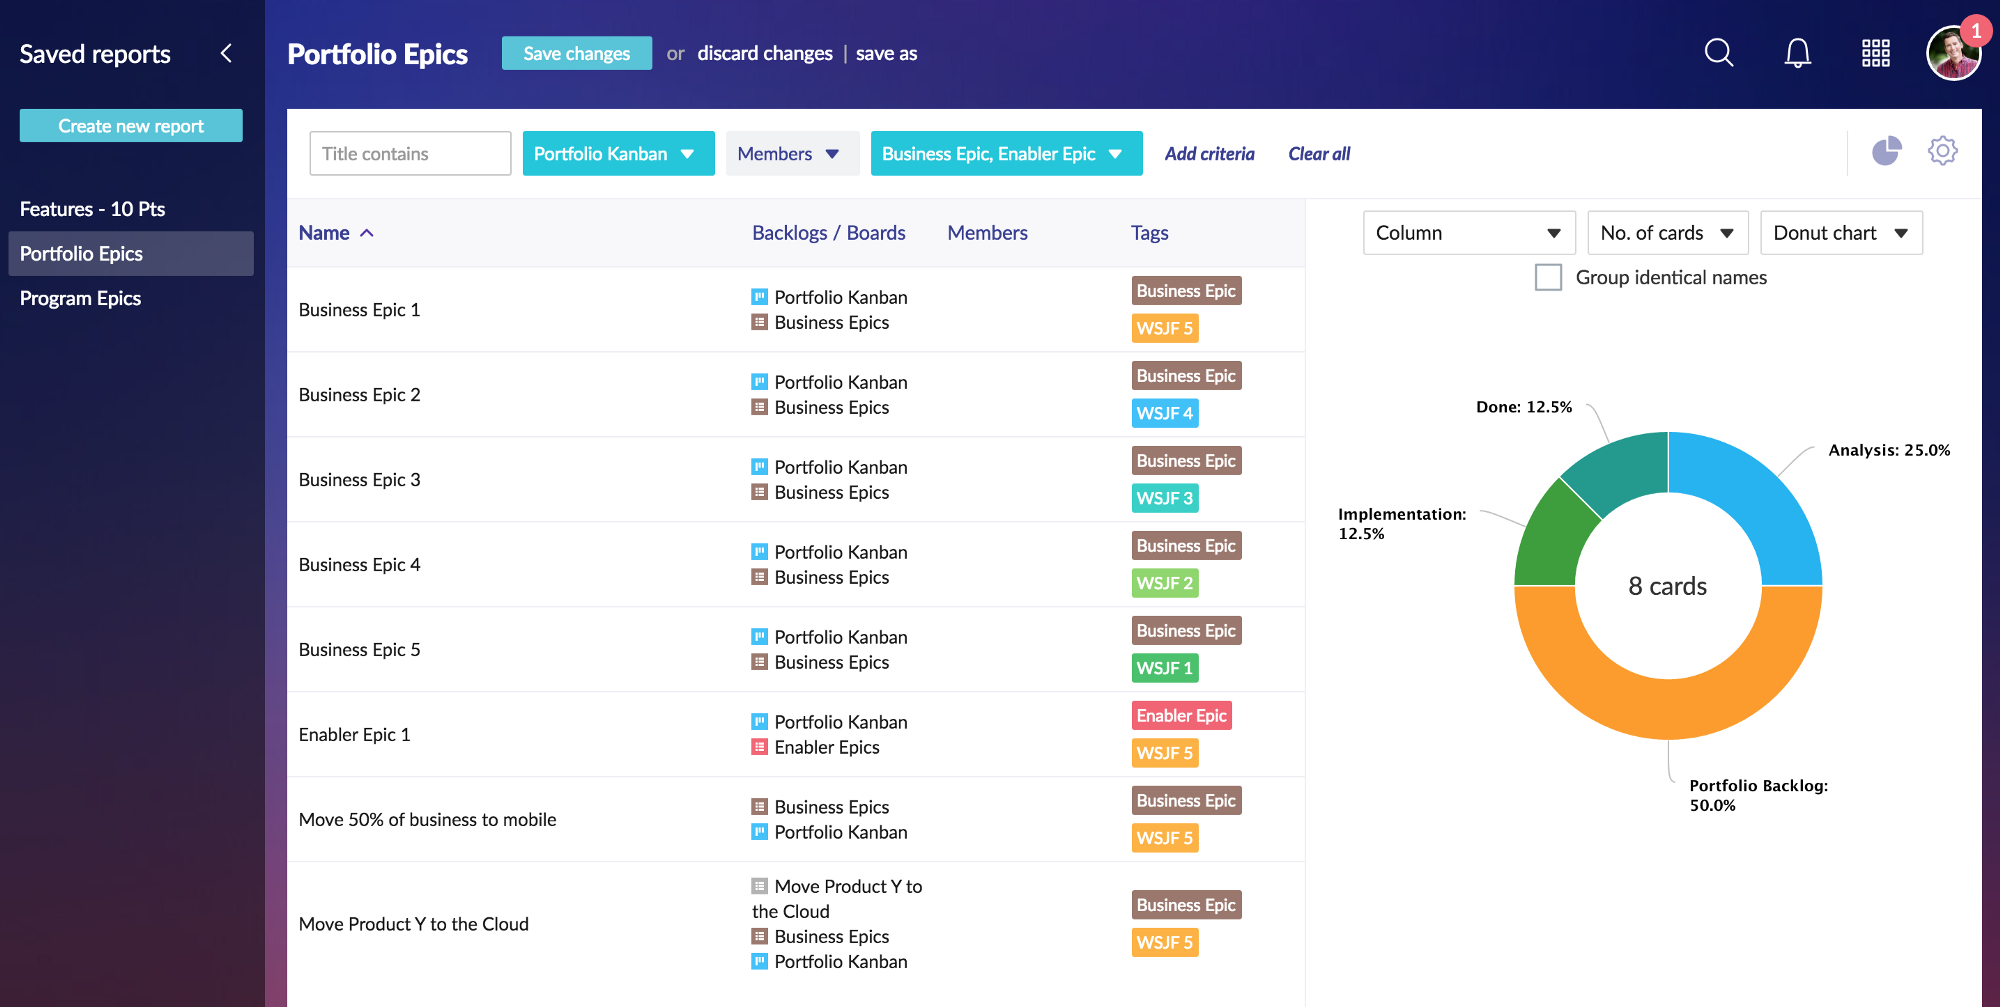Open the Features - 10 Pts report
Viewport: 2000px width, 1007px height.
(x=93, y=209)
